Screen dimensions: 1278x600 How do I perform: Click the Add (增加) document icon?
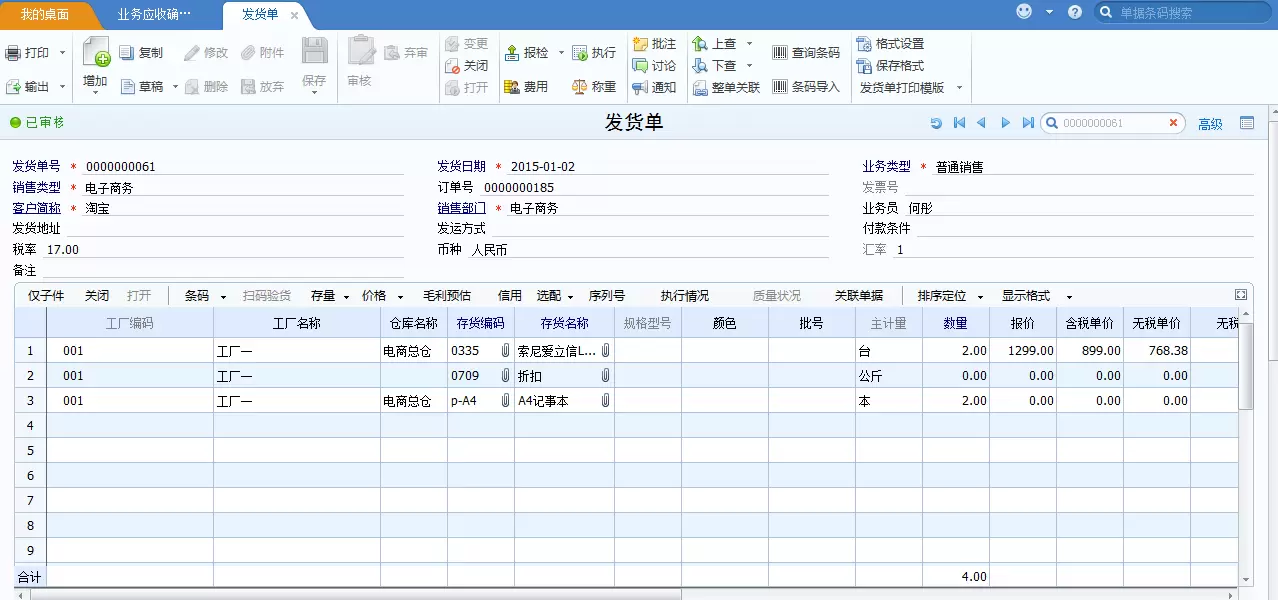pyautogui.click(x=96, y=52)
